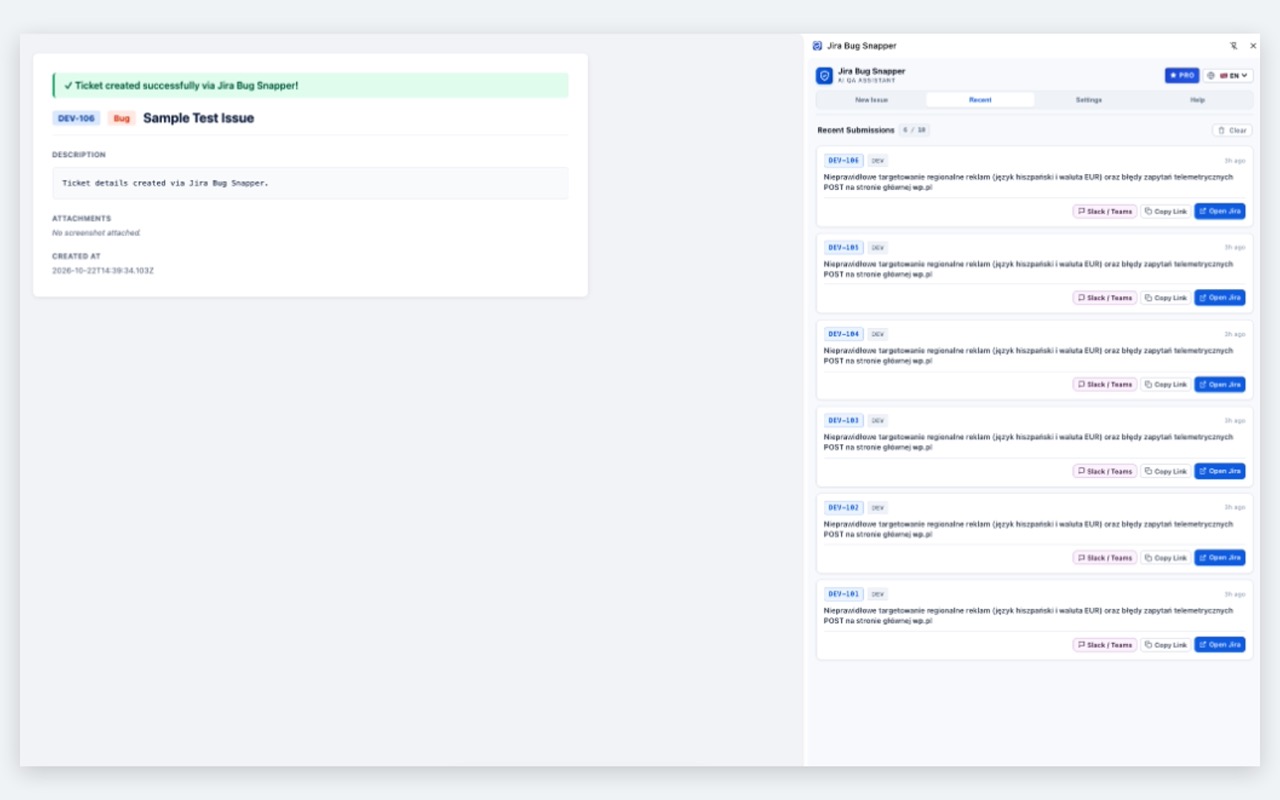Share DEV-103 to Slack / Teams
Image resolution: width=1280 pixels, height=800 pixels.
(x=1105, y=471)
